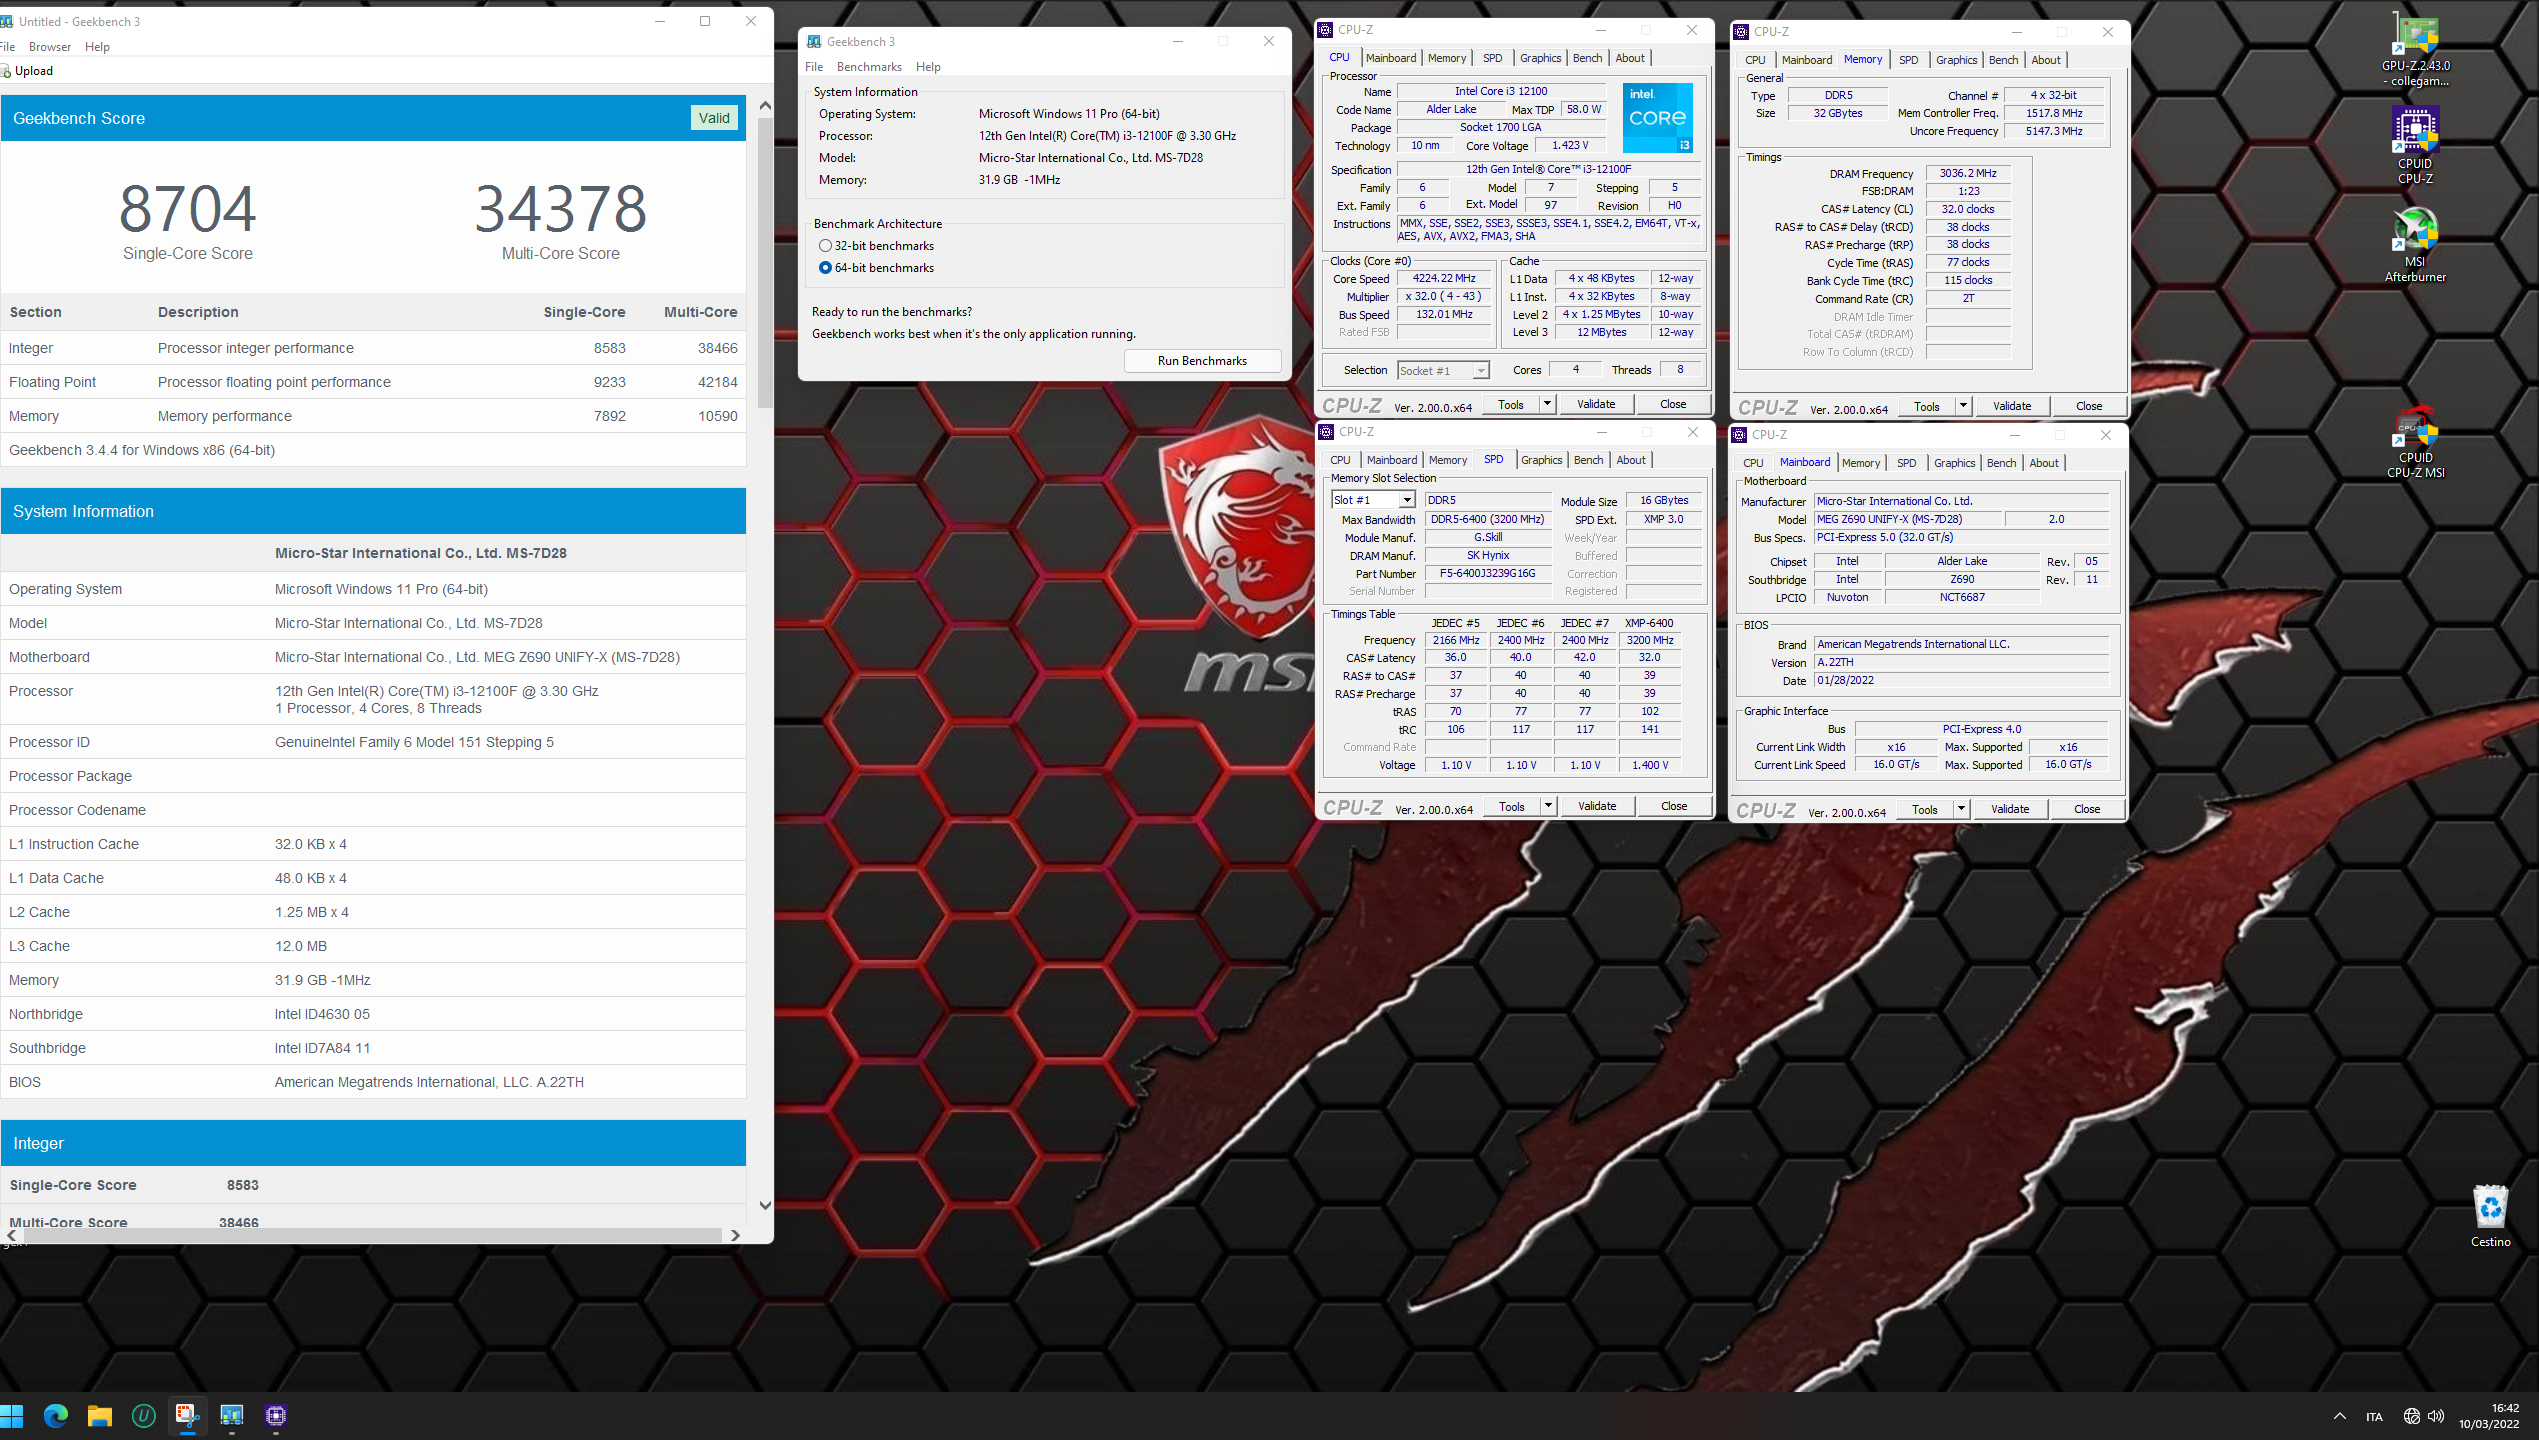Open Browser menu in Geekbench results window
The image size is (2539, 1440).
pyautogui.click(x=50, y=47)
